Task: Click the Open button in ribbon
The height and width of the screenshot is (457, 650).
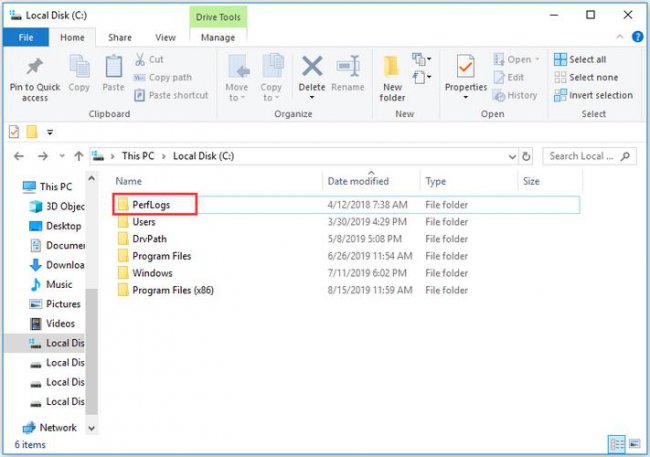Action: click(x=517, y=59)
